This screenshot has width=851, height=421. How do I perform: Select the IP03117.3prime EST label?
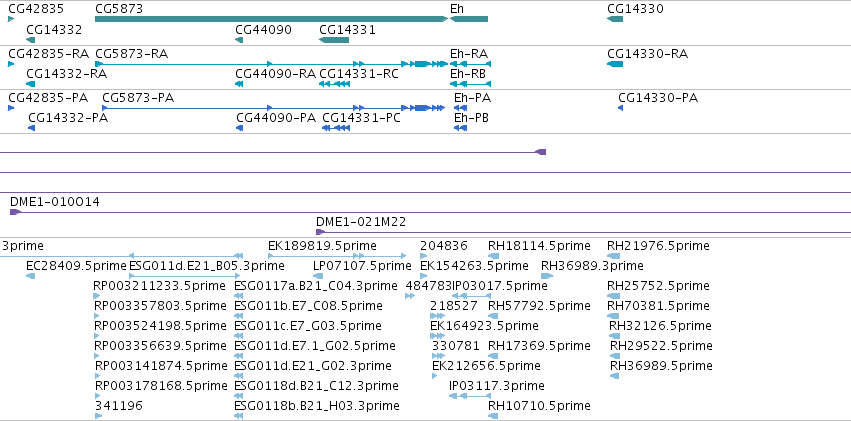497,386
